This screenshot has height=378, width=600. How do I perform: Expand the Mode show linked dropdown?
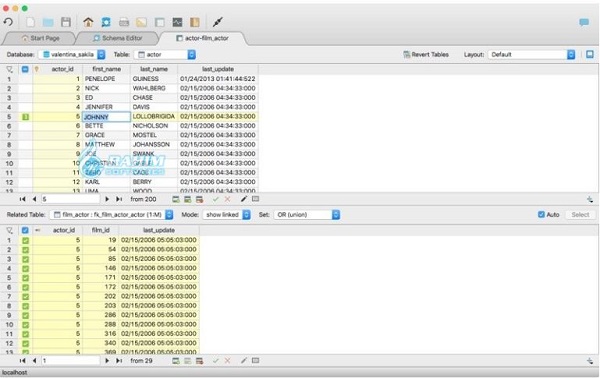point(227,215)
